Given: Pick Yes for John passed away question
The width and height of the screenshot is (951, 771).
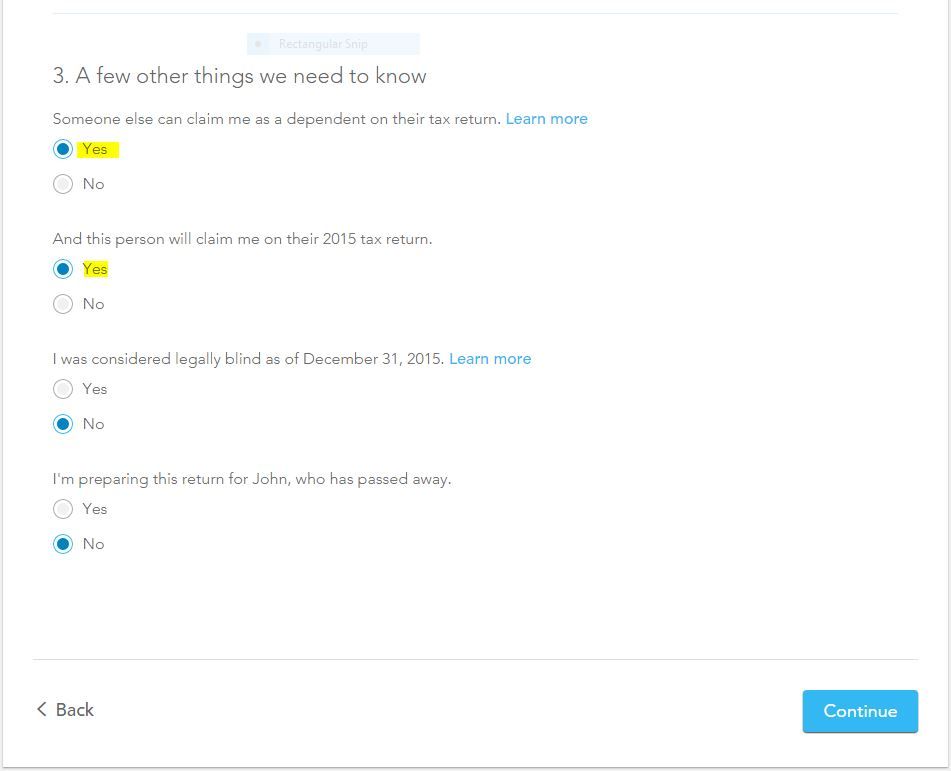Looking at the screenshot, I should [x=63, y=509].
